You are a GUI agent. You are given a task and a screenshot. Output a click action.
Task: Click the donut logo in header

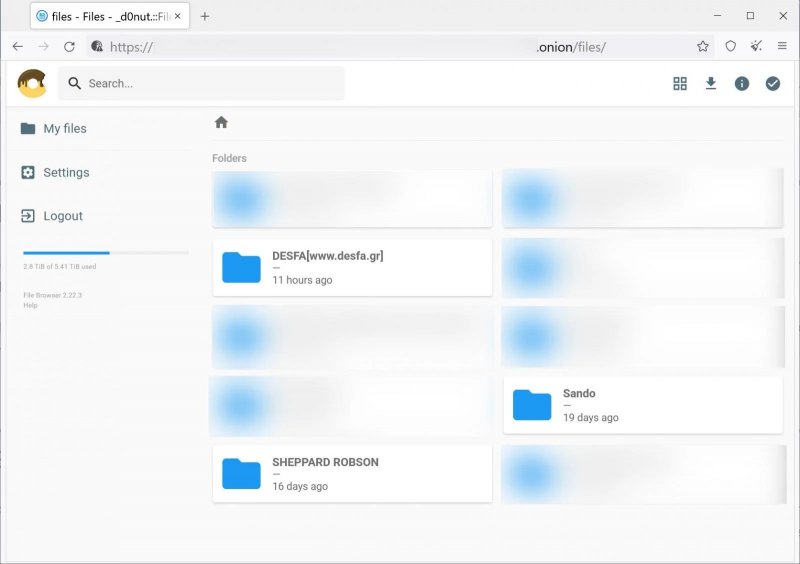(x=32, y=84)
